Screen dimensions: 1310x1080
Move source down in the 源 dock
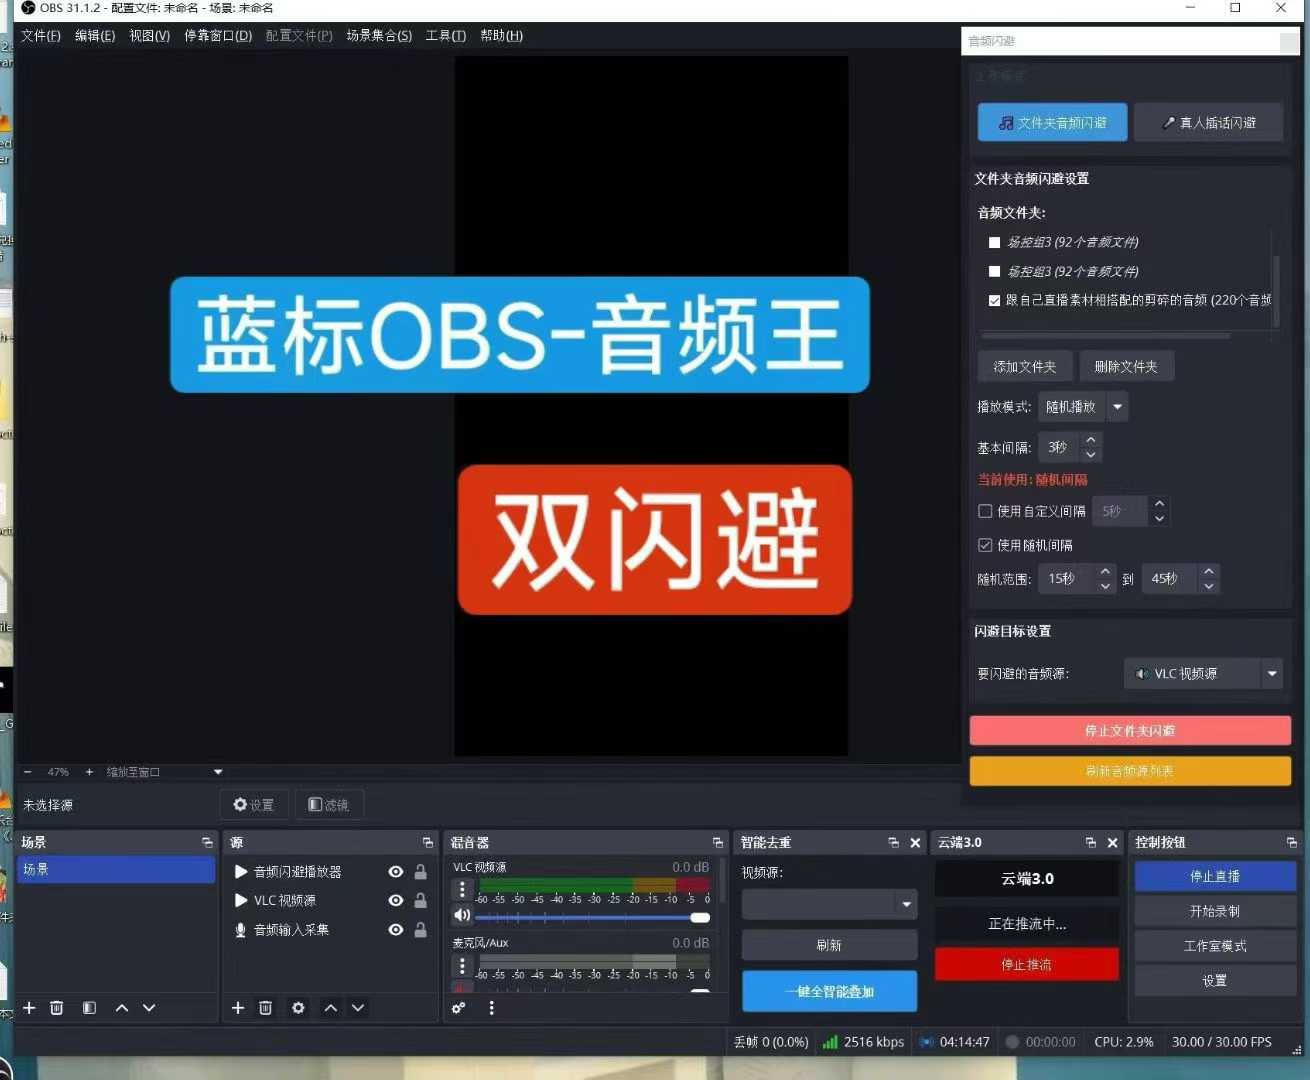(x=358, y=1008)
